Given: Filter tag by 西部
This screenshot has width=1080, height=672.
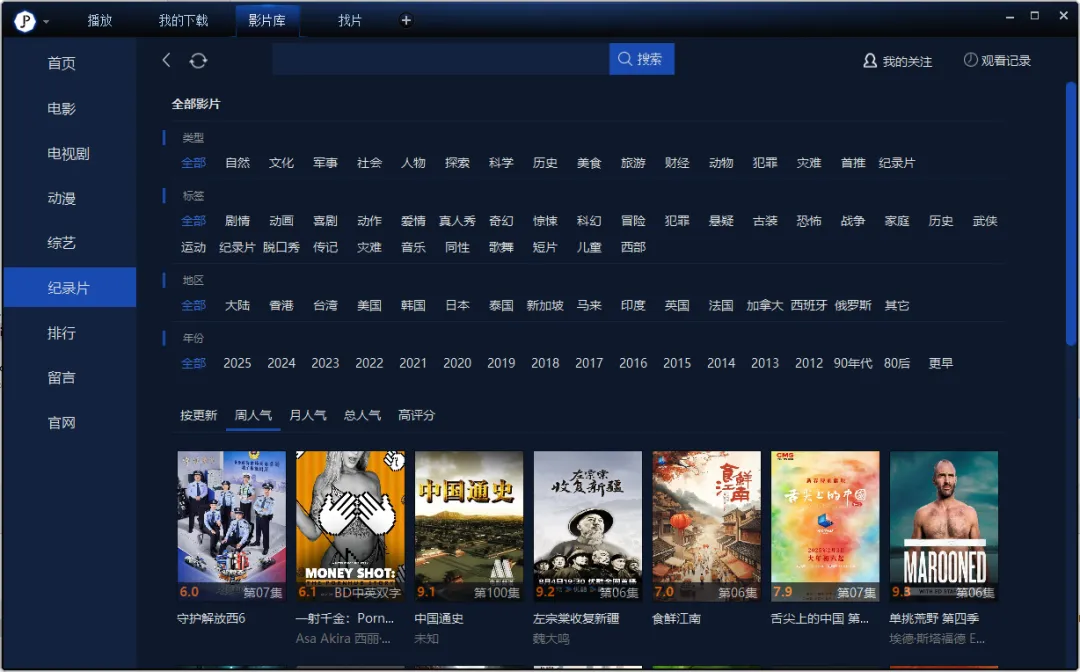Looking at the screenshot, I should (633, 247).
